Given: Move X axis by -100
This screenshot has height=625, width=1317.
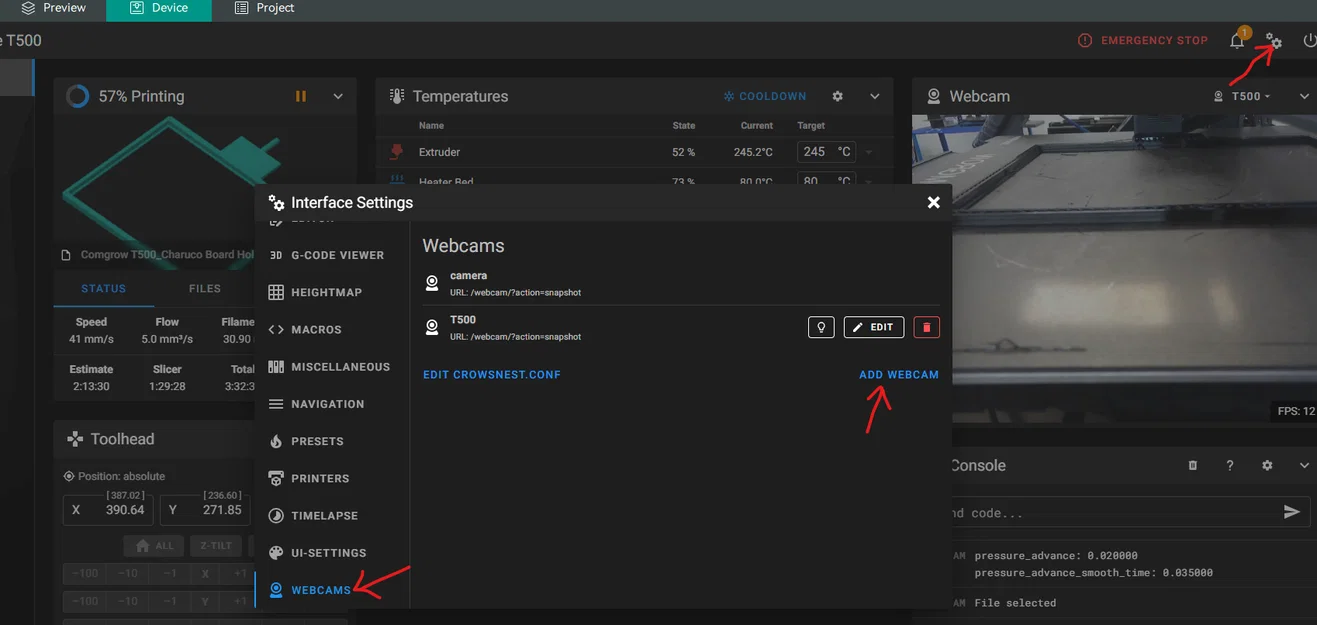Looking at the screenshot, I should click(x=84, y=573).
